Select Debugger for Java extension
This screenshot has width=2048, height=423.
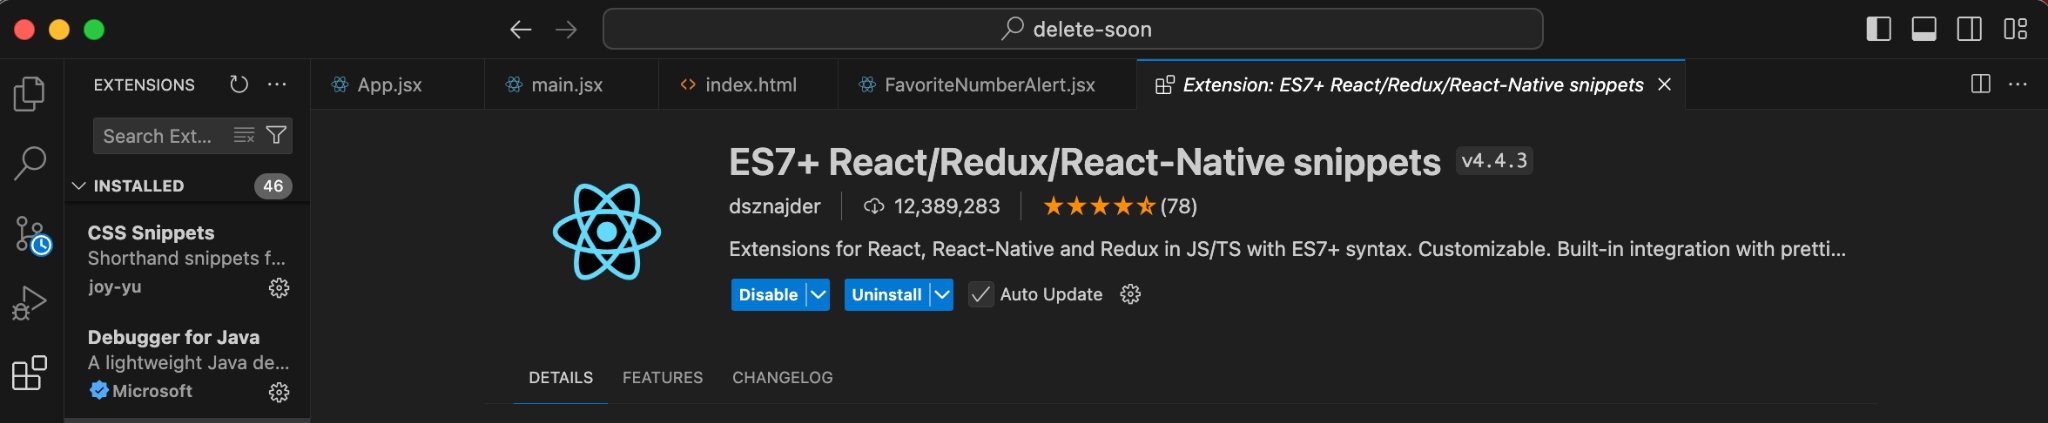(x=187, y=364)
